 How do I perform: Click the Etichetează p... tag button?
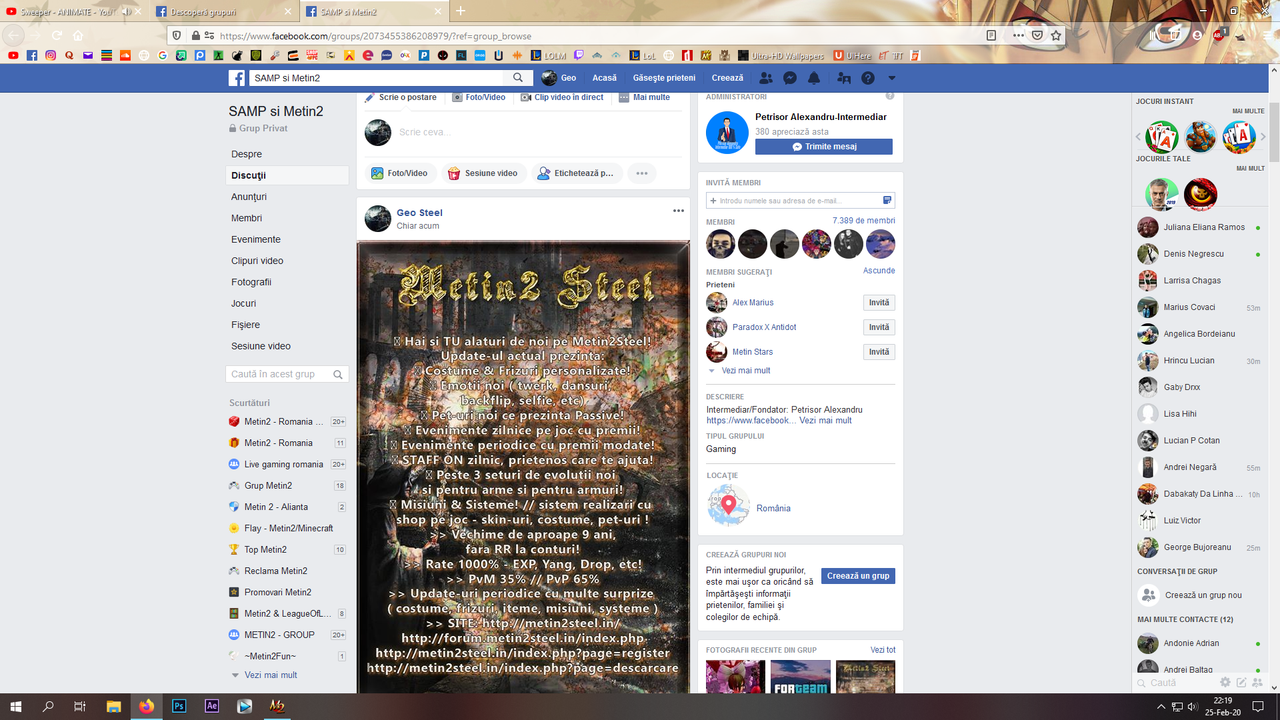coord(576,173)
